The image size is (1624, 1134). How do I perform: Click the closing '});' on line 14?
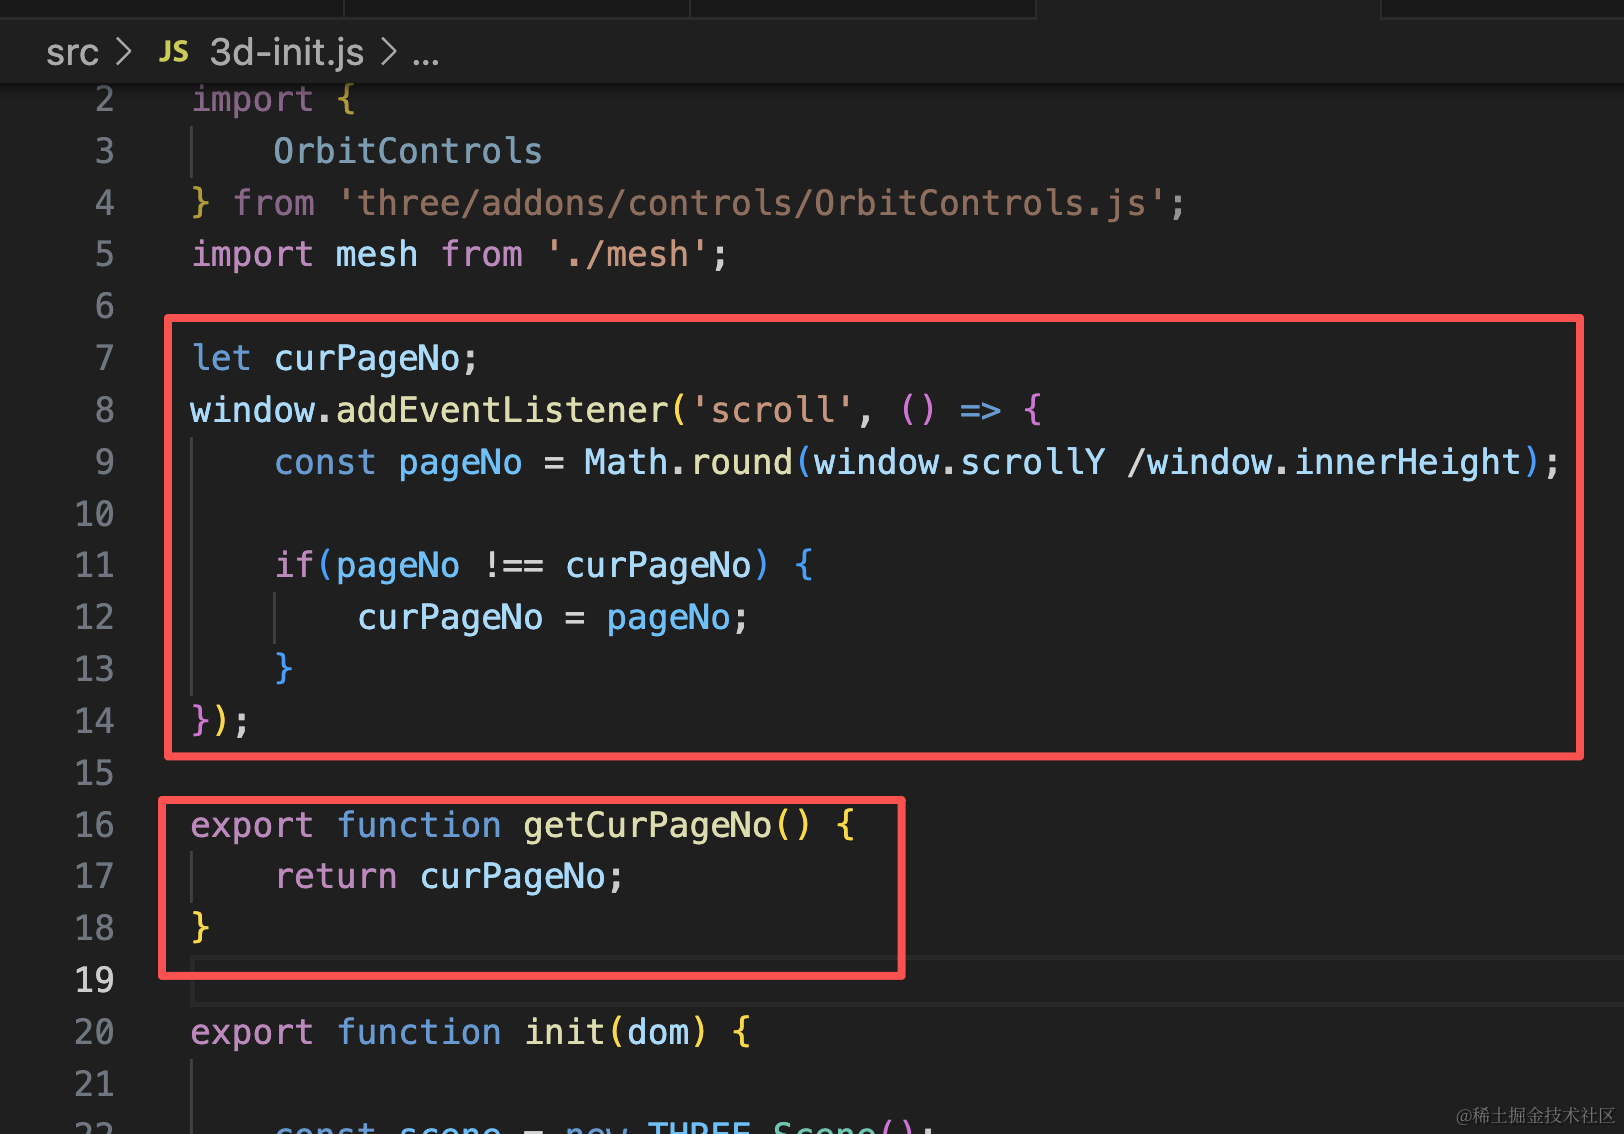tap(219, 720)
